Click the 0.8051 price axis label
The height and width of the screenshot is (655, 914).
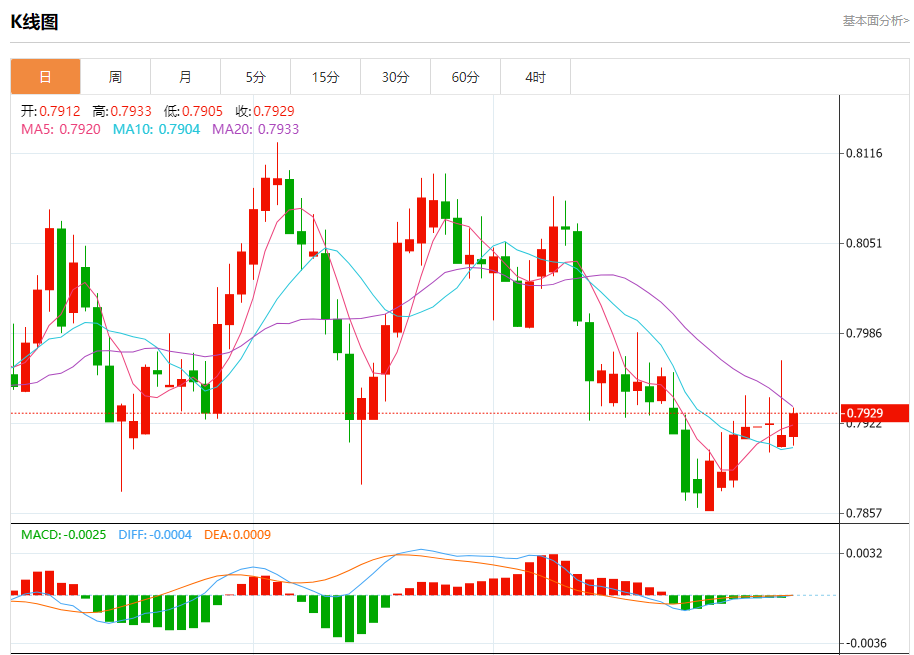coord(864,243)
